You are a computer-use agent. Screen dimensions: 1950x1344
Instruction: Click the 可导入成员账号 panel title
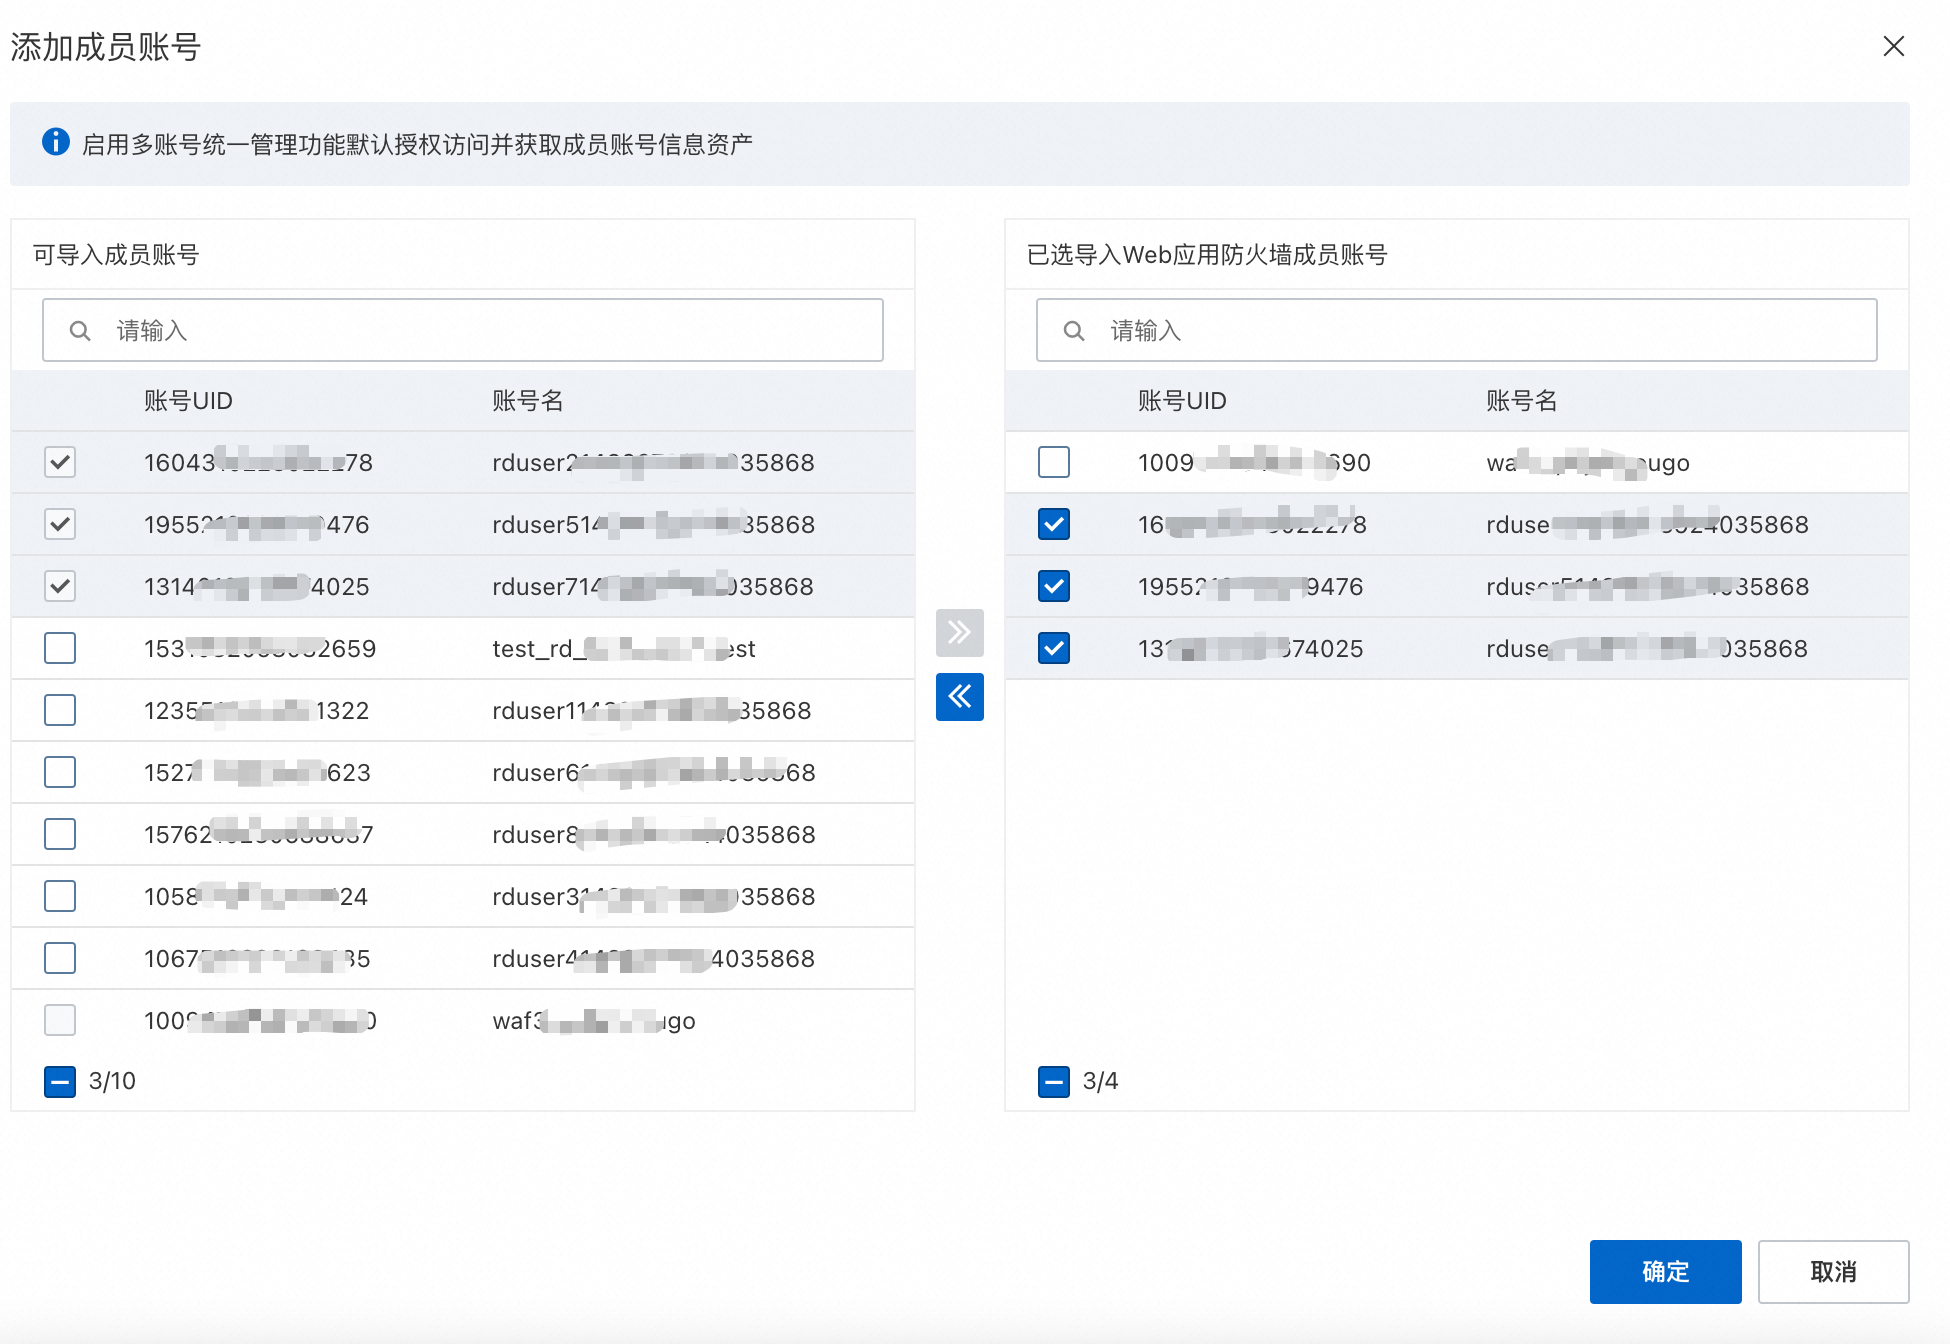point(116,254)
